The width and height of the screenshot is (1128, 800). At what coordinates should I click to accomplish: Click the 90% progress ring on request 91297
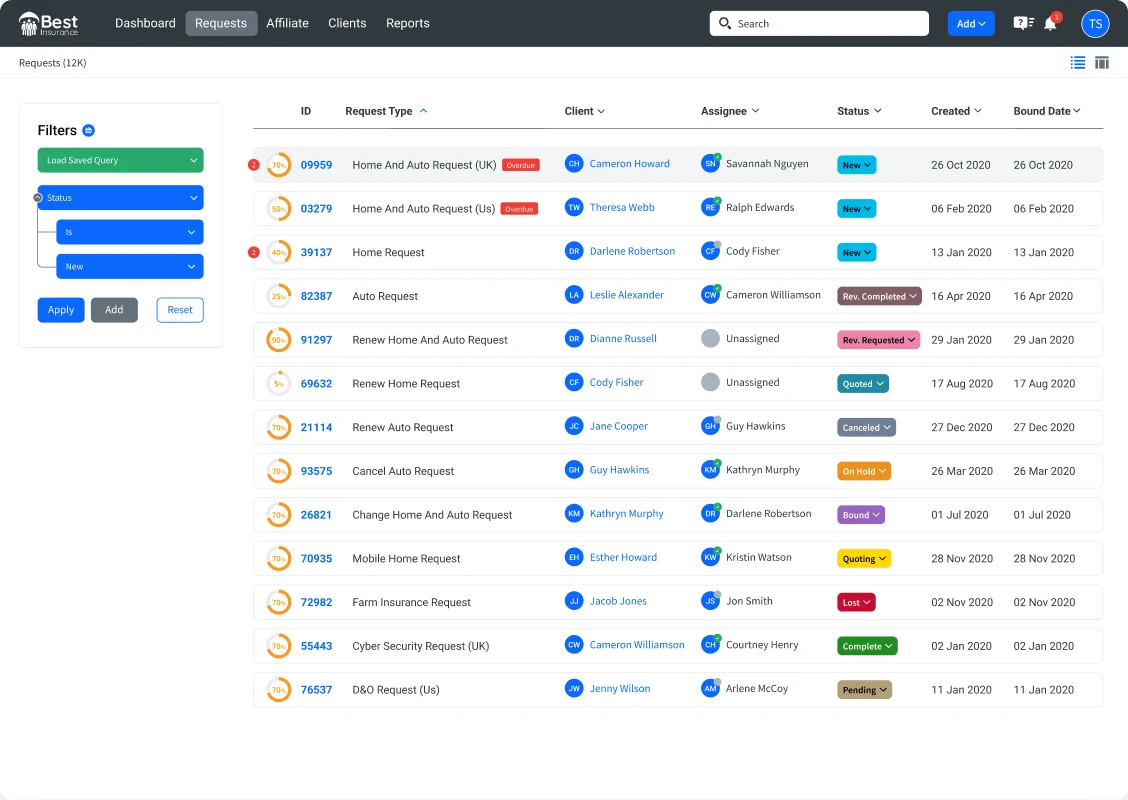(x=279, y=340)
